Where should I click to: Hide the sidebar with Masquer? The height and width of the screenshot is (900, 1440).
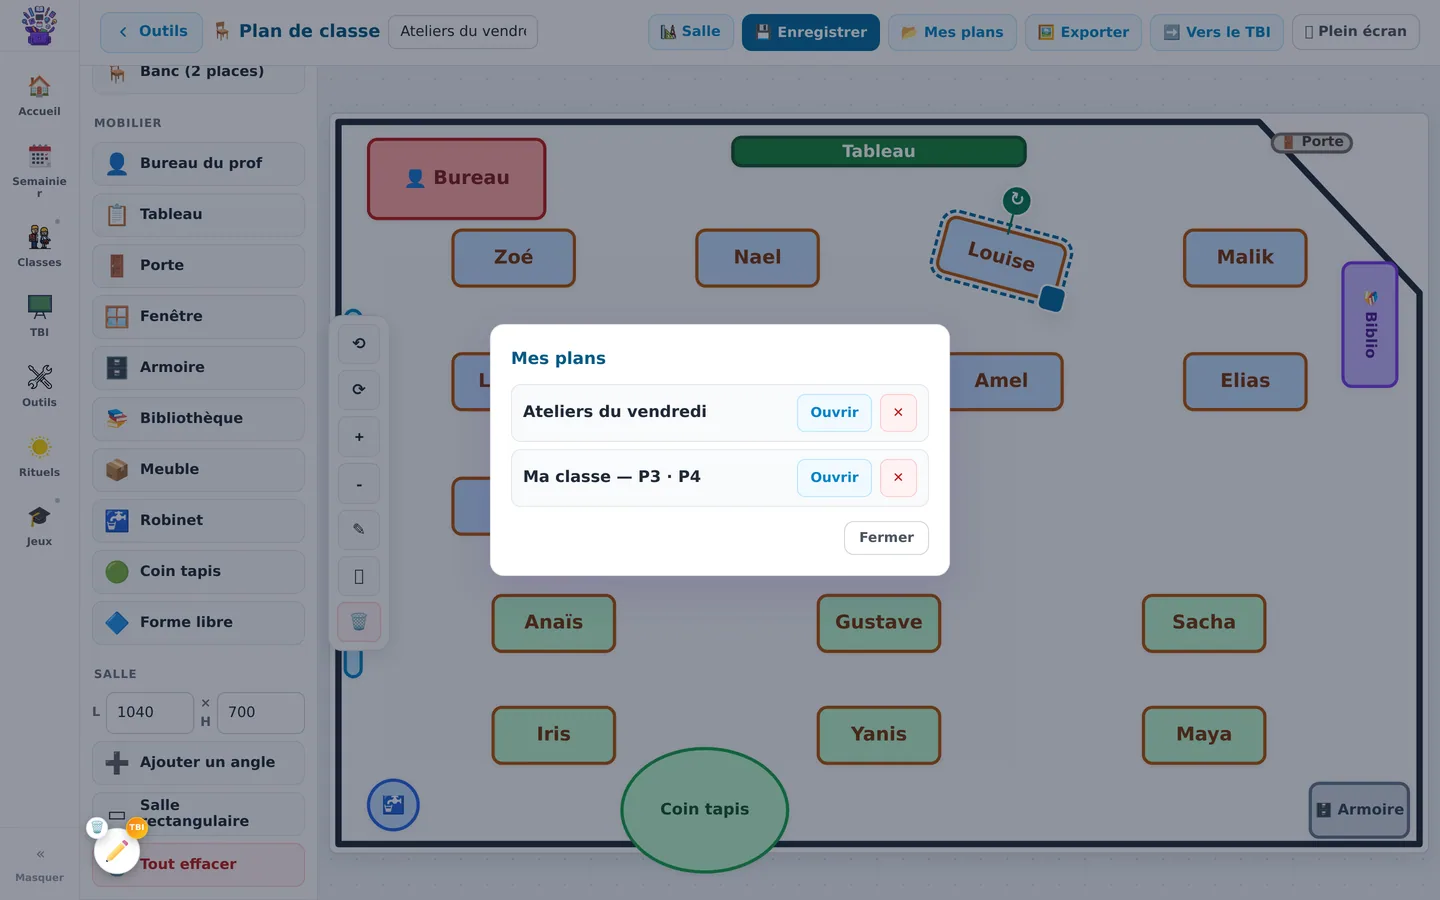coord(39,865)
